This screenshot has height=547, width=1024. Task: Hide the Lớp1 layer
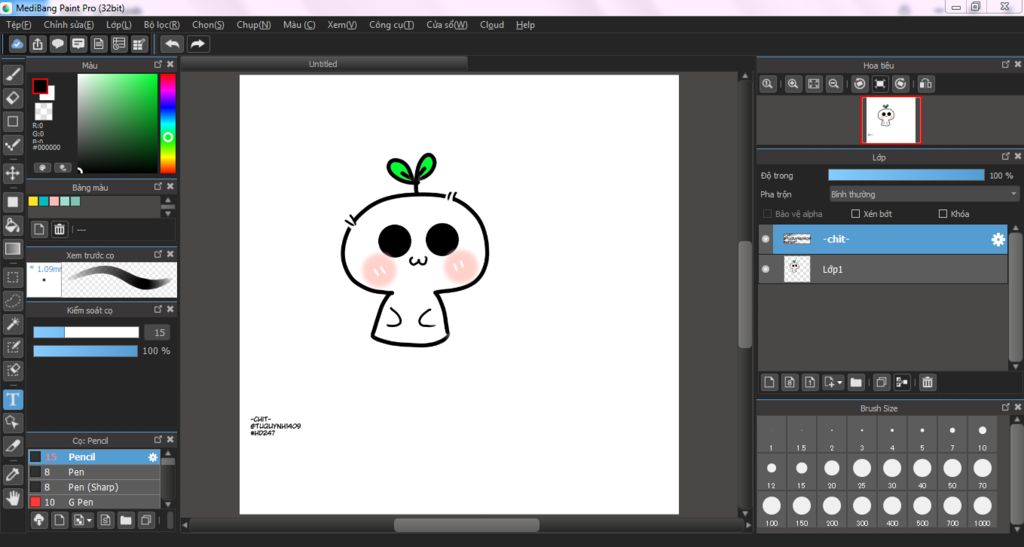(x=765, y=269)
